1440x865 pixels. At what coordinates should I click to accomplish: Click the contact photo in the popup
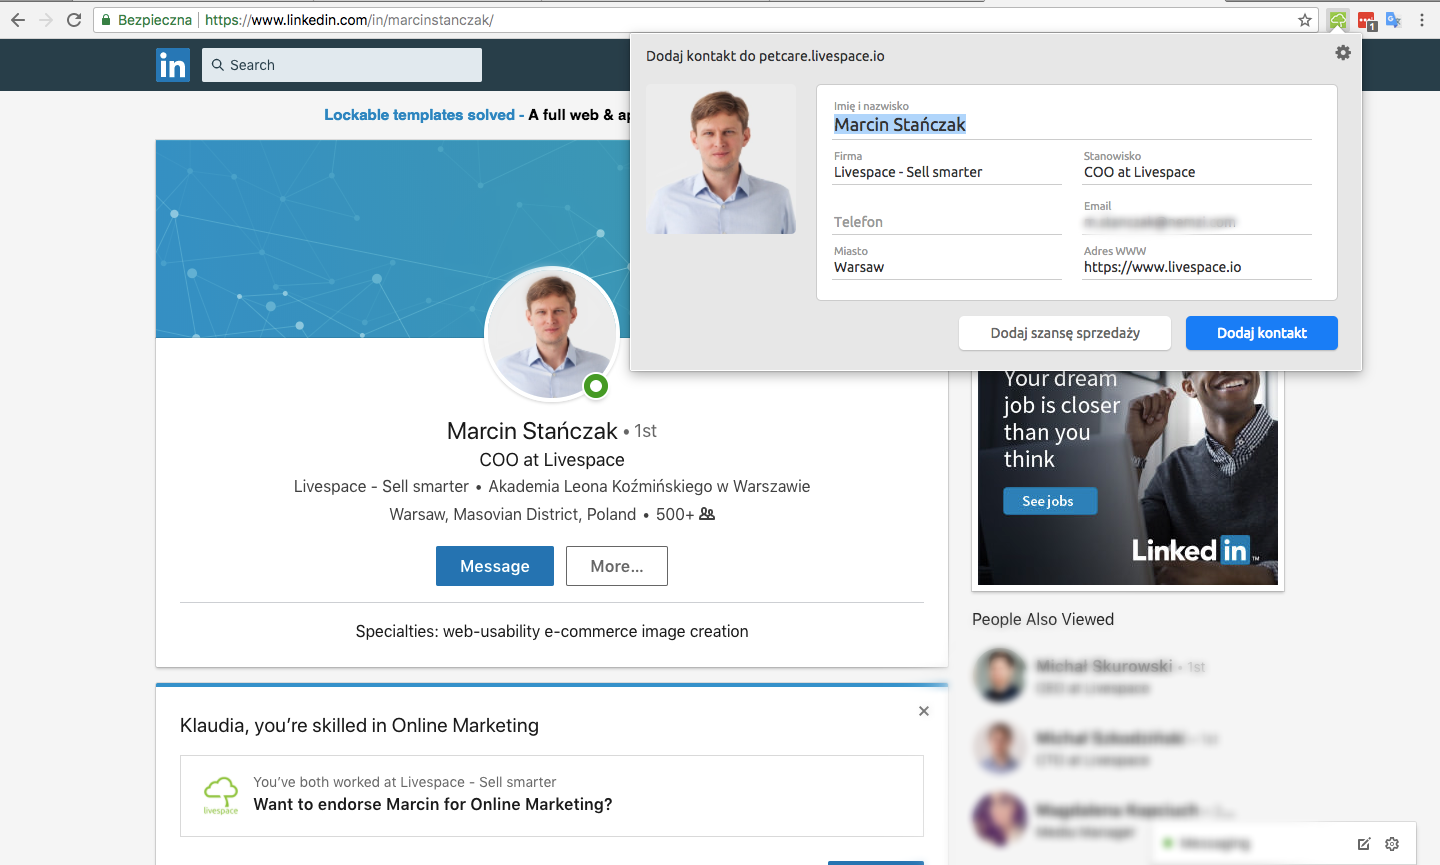[x=721, y=159]
